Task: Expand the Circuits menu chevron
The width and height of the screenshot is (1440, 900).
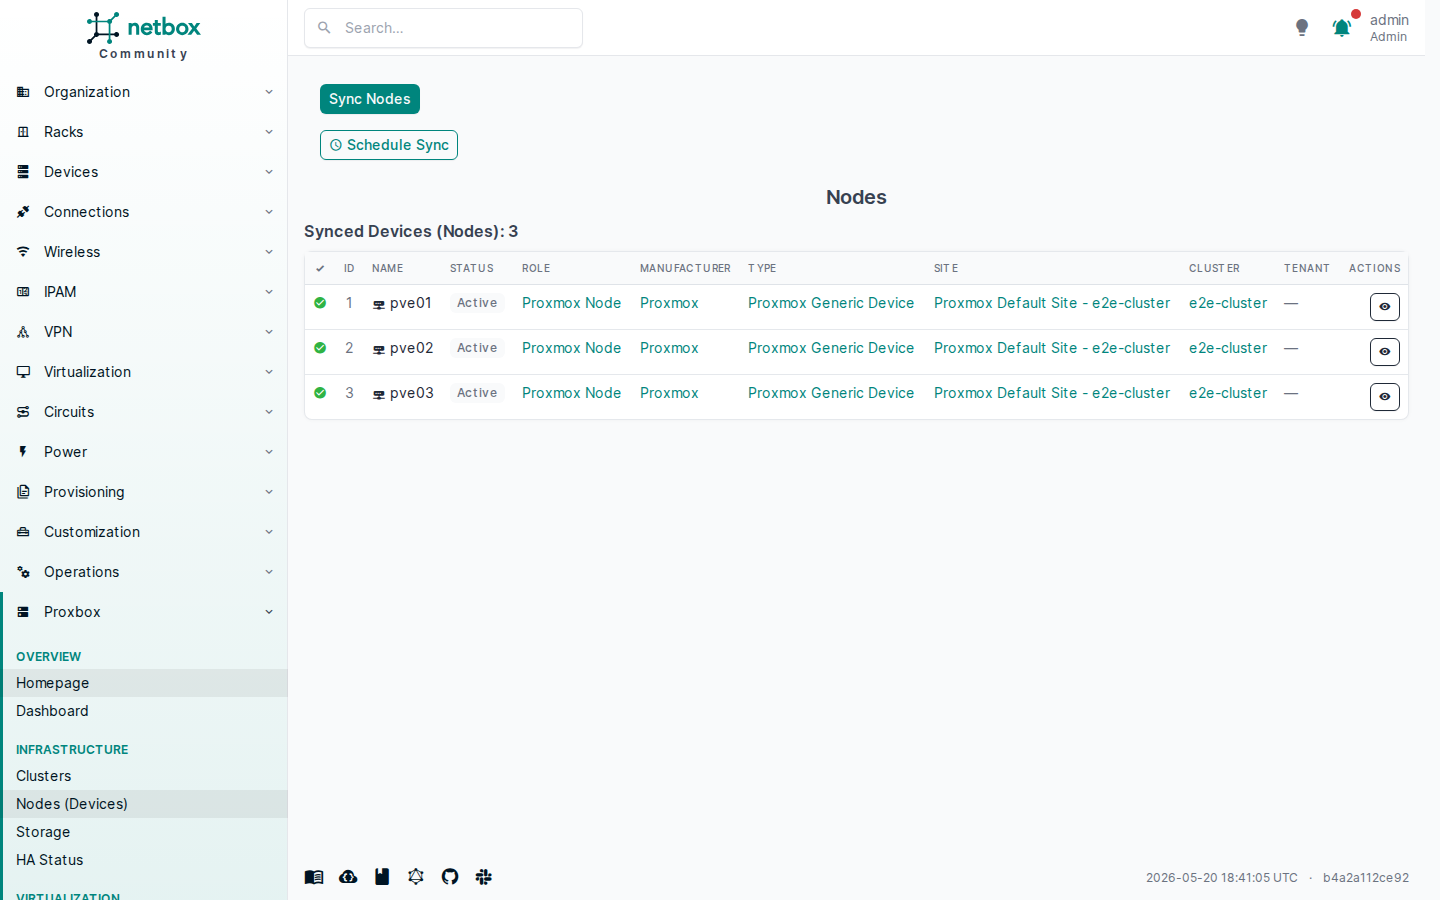Action: 269,412
